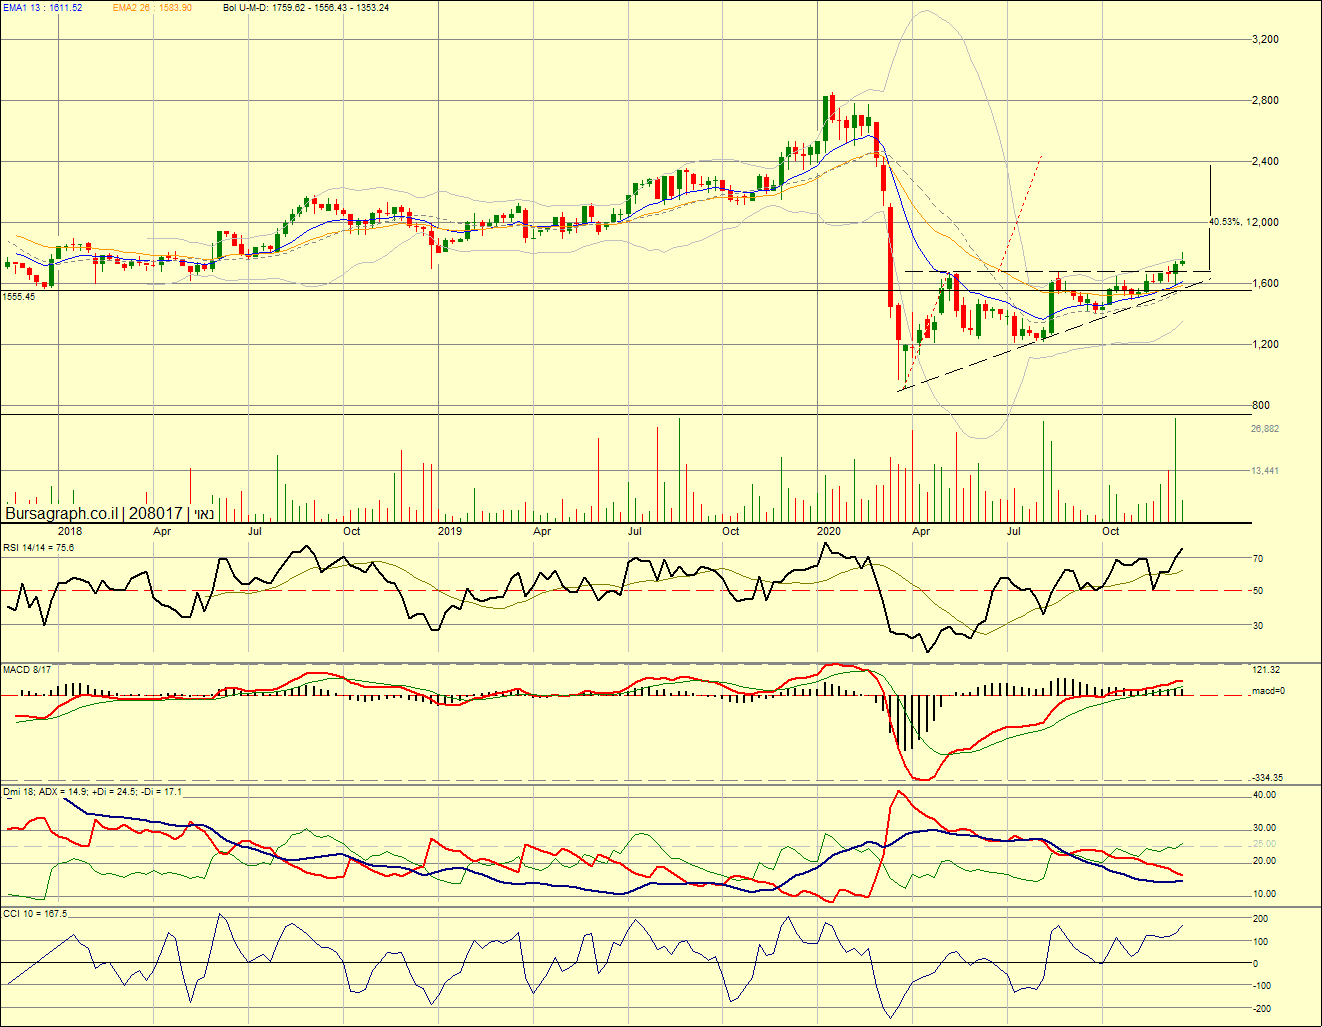Click the Apr label of year 2019
Image resolution: width=1322 pixels, height=1027 pixels.
pos(542,531)
